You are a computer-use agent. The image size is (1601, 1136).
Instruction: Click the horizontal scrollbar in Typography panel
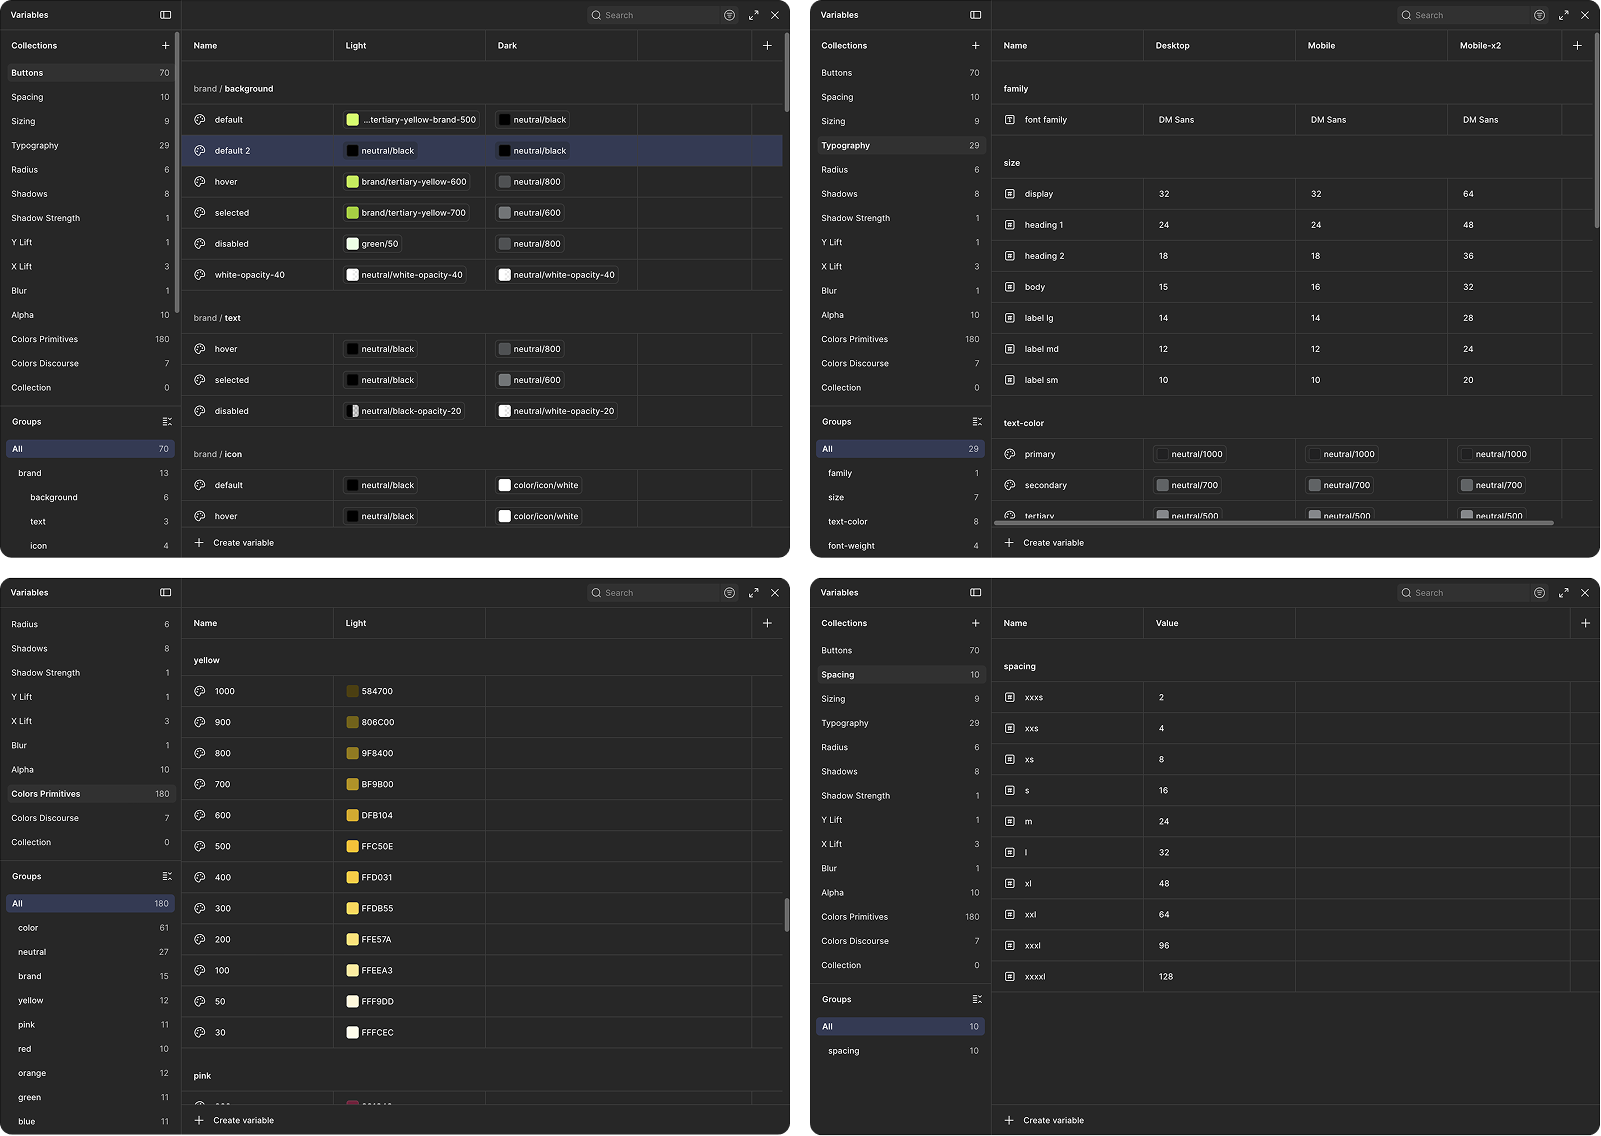point(1274,523)
